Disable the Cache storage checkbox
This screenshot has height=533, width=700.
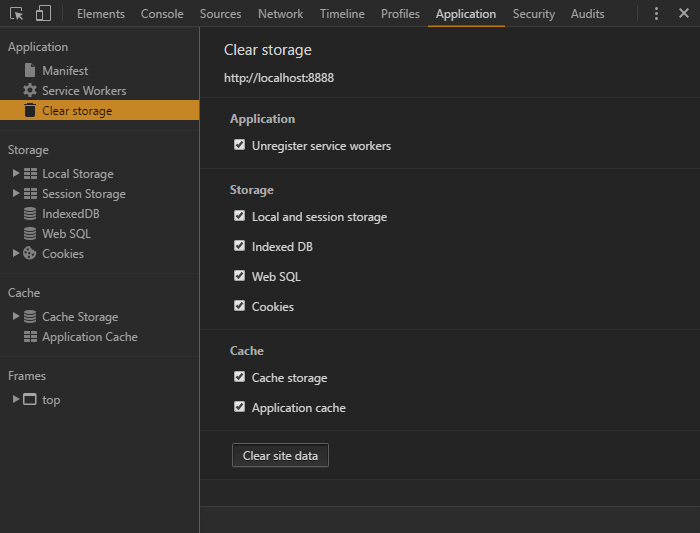point(240,377)
